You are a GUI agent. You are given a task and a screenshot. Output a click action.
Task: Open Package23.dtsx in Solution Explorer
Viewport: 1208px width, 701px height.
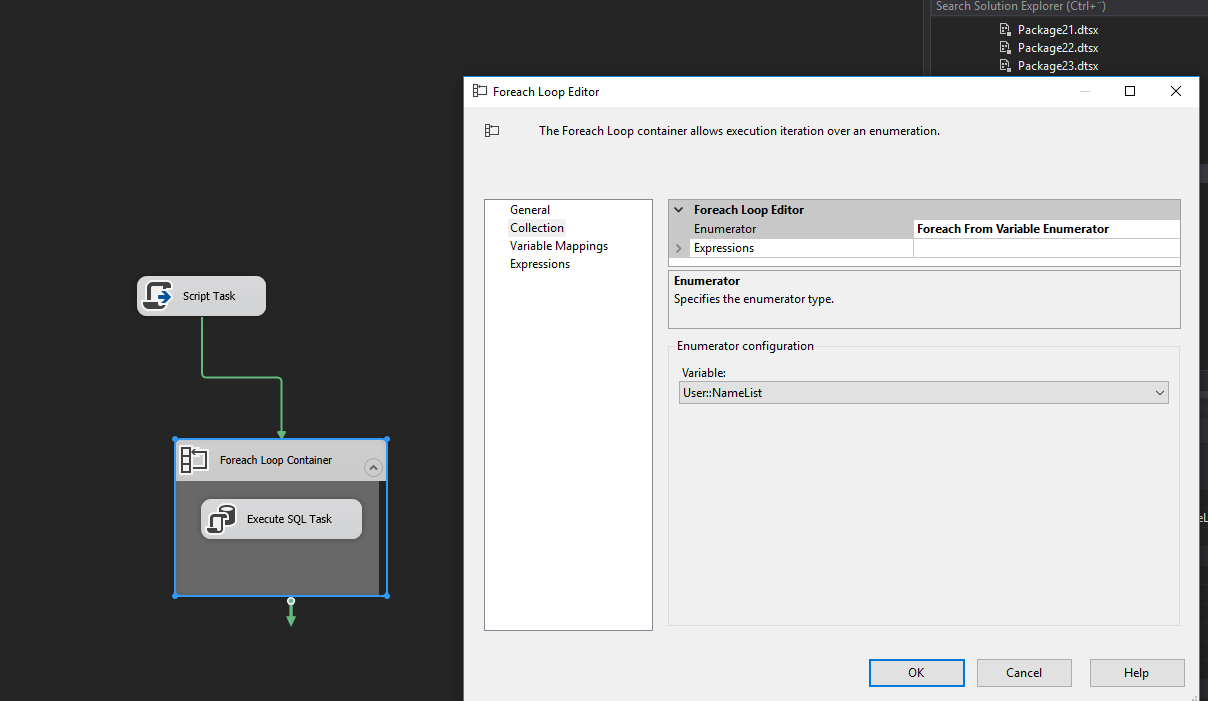coord(1057,66)
